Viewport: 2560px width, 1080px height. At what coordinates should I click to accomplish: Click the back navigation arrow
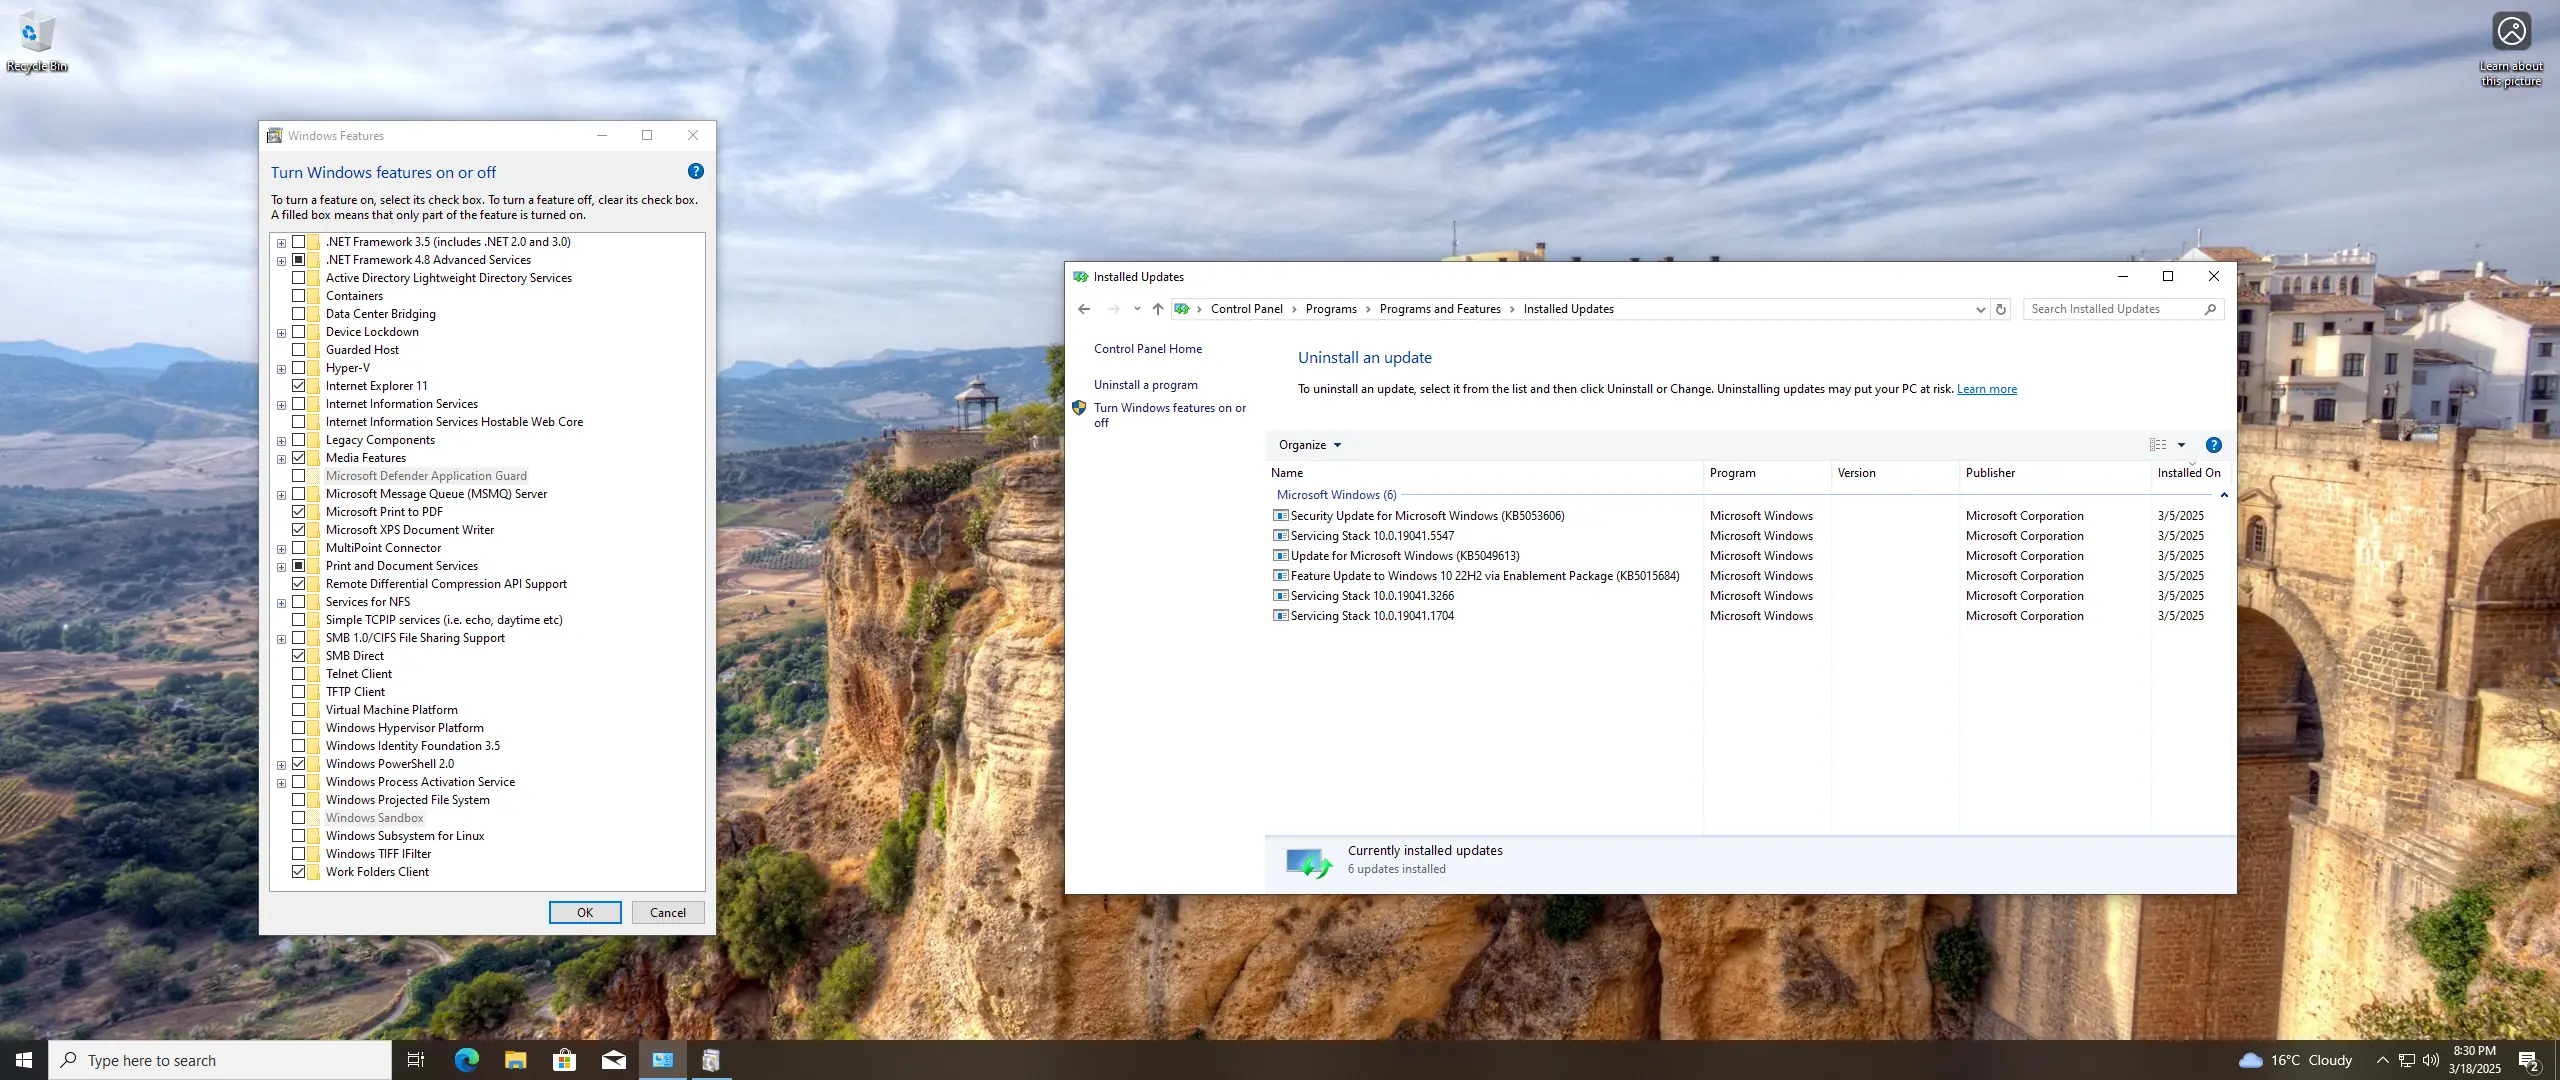coord(1084,309)
